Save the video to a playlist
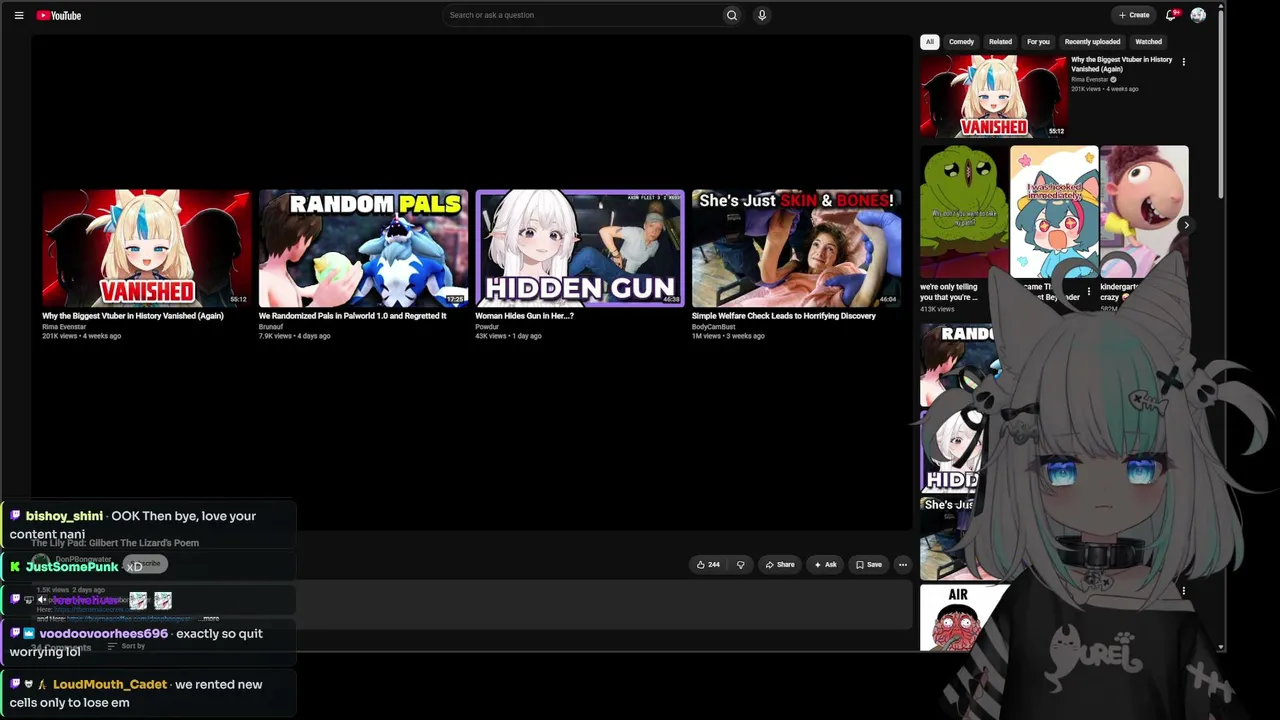The height and width of the screenshot is (720, 1280). pyautogui.click(x=868, y=565)
